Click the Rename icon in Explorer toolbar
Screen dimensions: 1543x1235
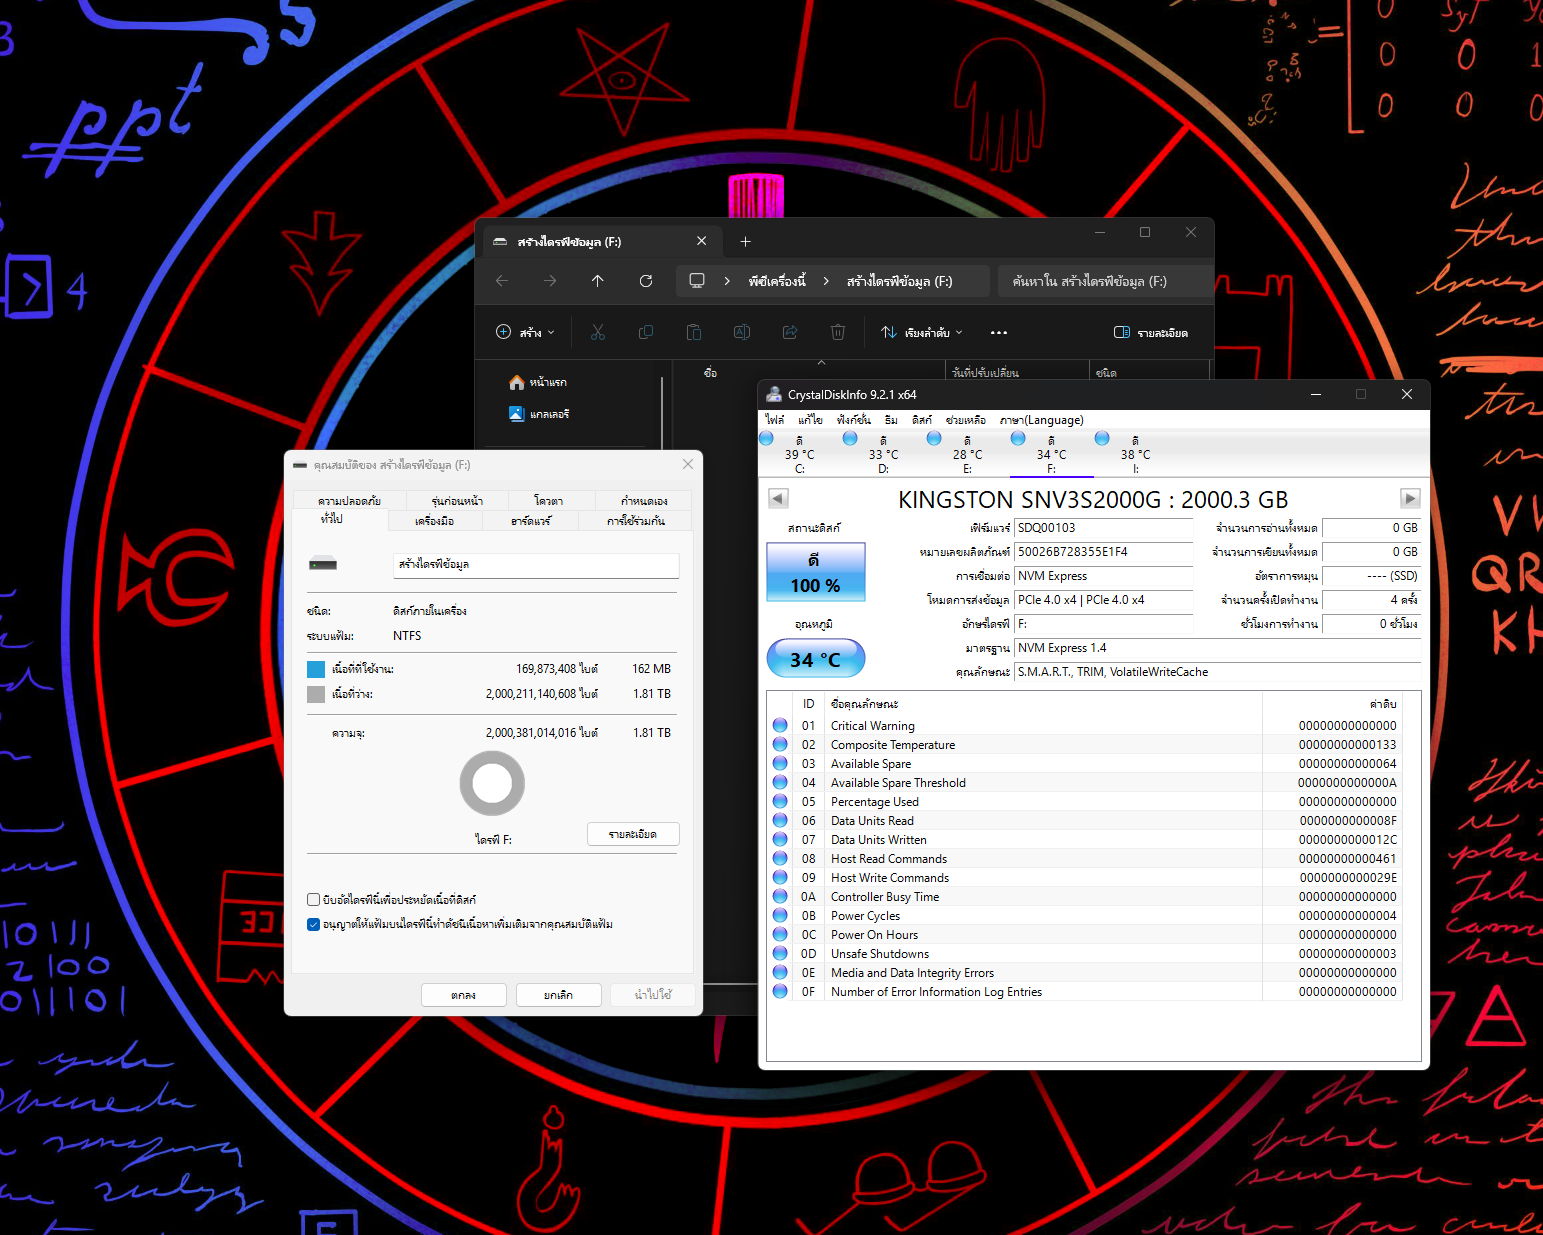tap(742, 332)
